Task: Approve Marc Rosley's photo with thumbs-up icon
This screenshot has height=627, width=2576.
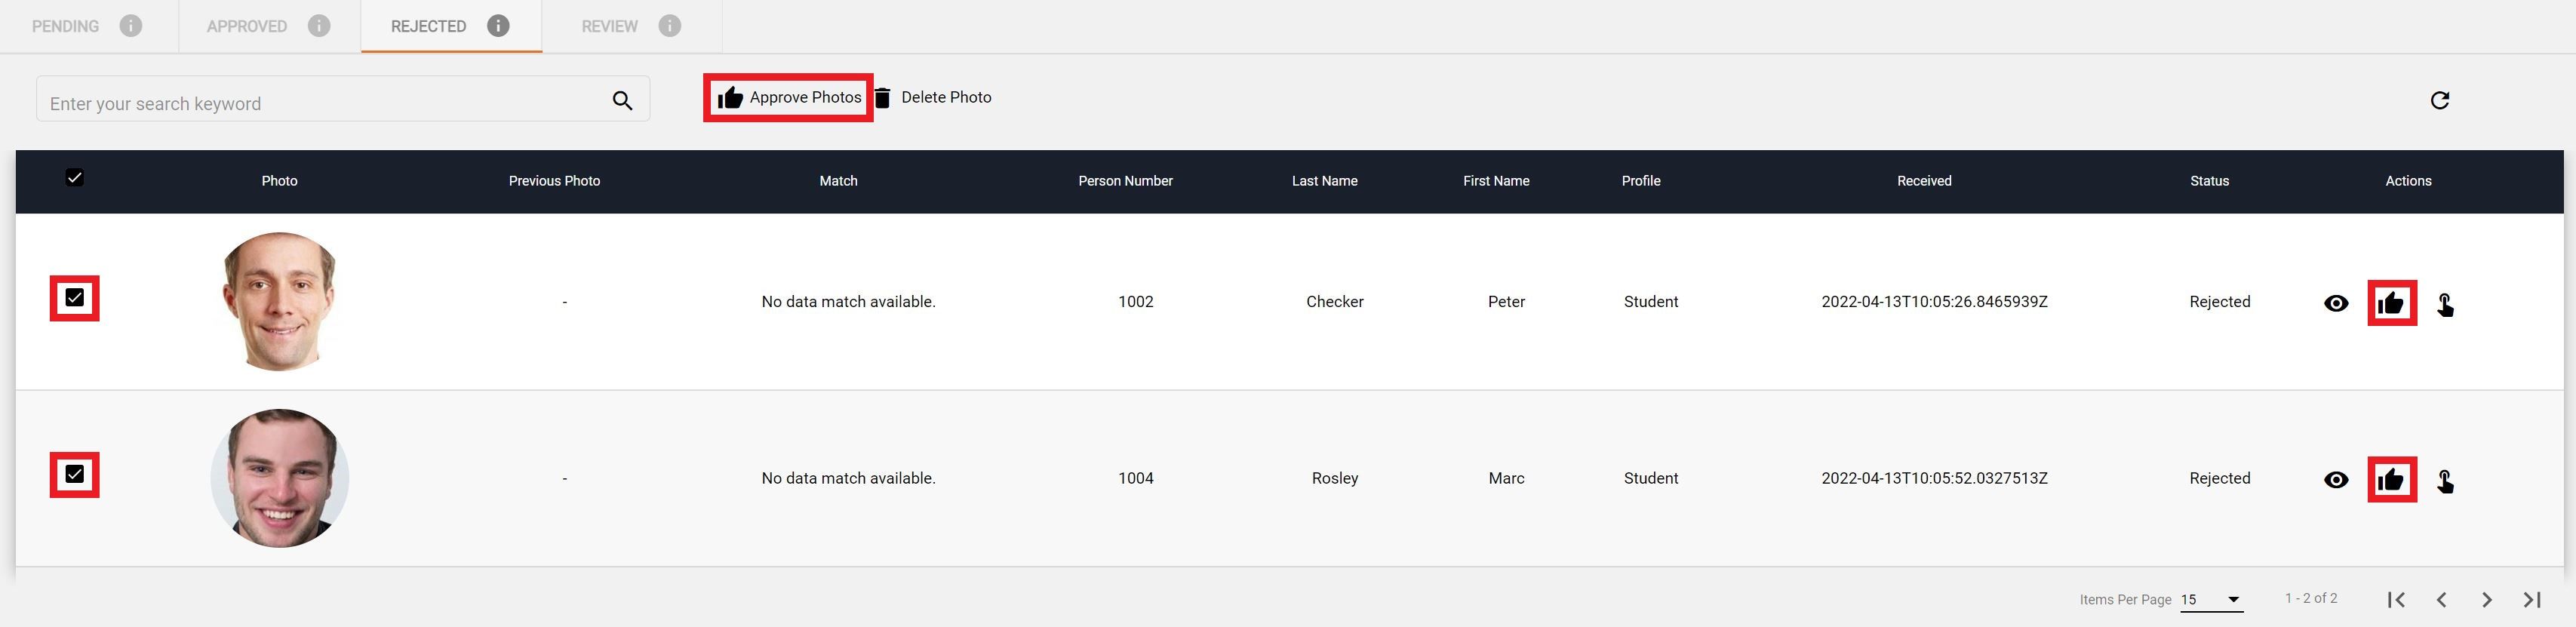Action: coord(2391,480)
